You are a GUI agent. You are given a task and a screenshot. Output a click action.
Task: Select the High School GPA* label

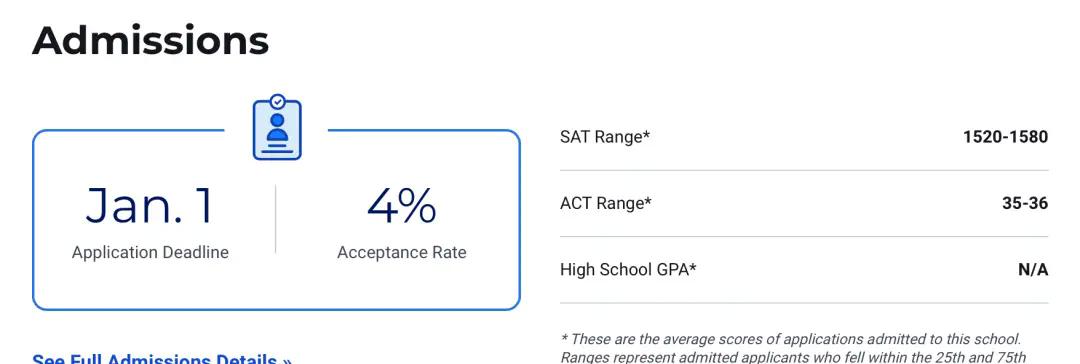click(x=628, y=270)
